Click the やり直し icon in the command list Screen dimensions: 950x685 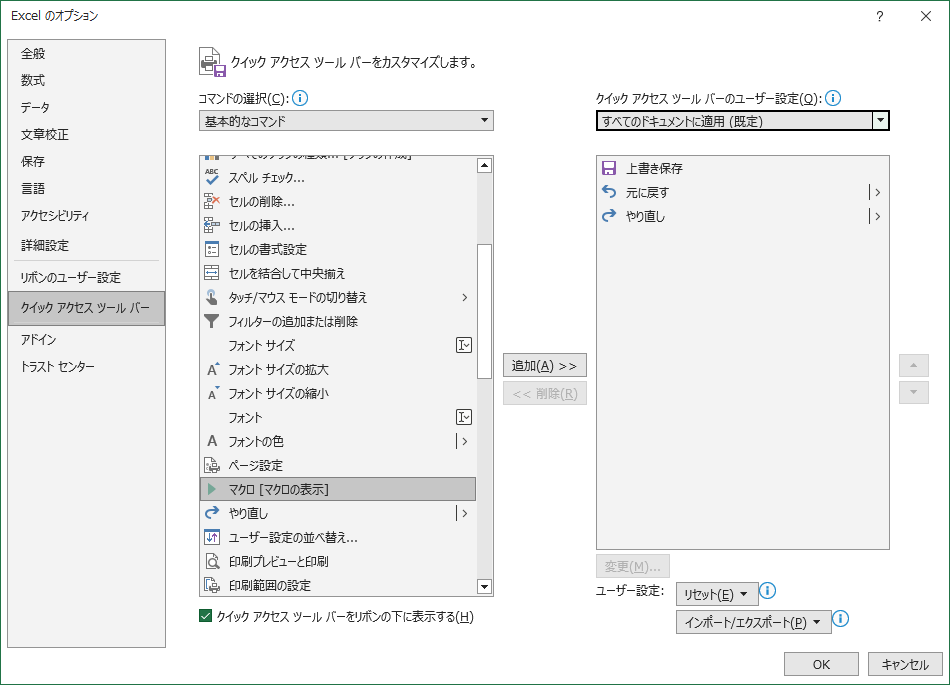tap(211, 513)
